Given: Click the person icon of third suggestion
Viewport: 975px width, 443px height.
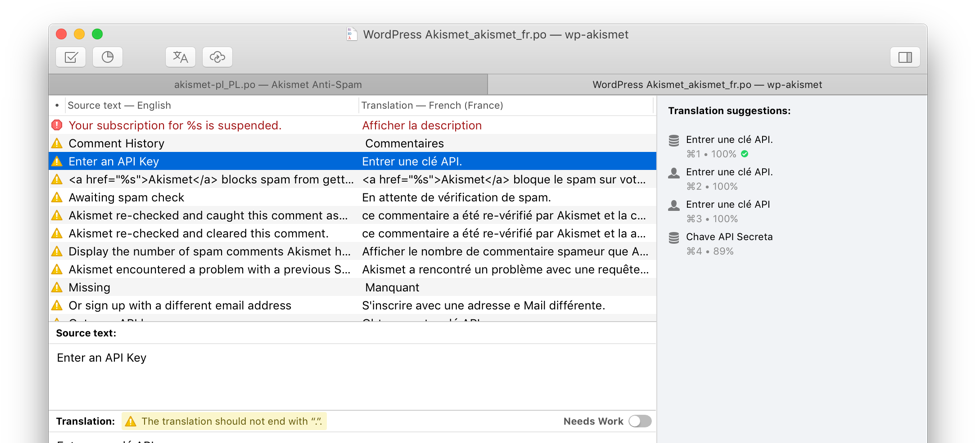Looking at the screenshot, I should 673,206.
